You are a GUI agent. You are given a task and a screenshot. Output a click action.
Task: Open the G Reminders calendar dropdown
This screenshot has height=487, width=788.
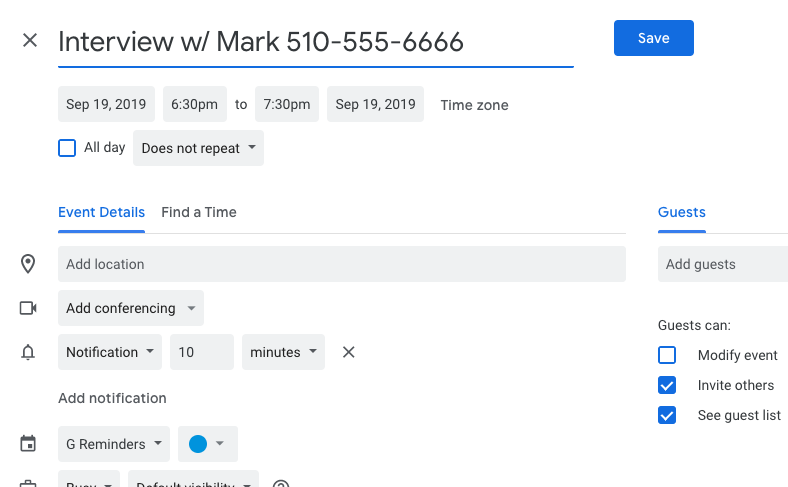click(114, 444)
